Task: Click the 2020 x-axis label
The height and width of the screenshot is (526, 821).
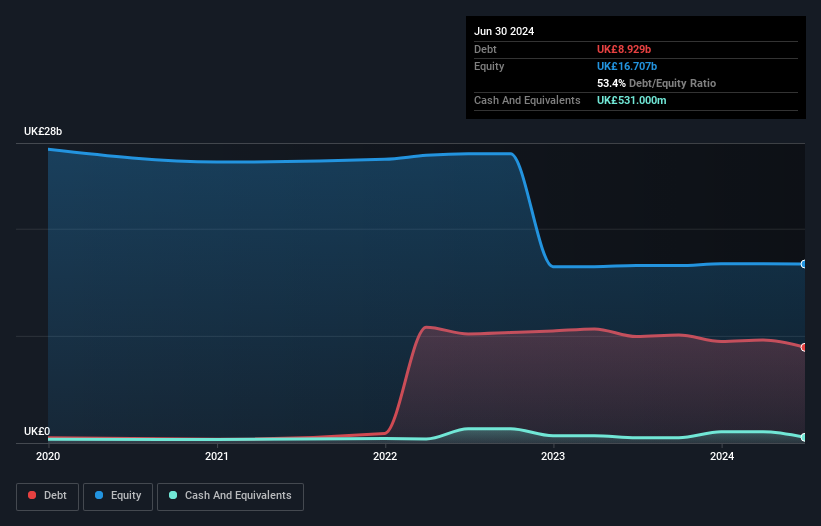Action: 48,456
